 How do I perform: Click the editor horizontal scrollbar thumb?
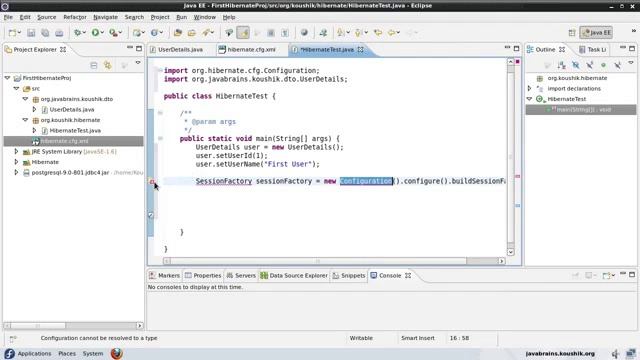click(318, 261)
